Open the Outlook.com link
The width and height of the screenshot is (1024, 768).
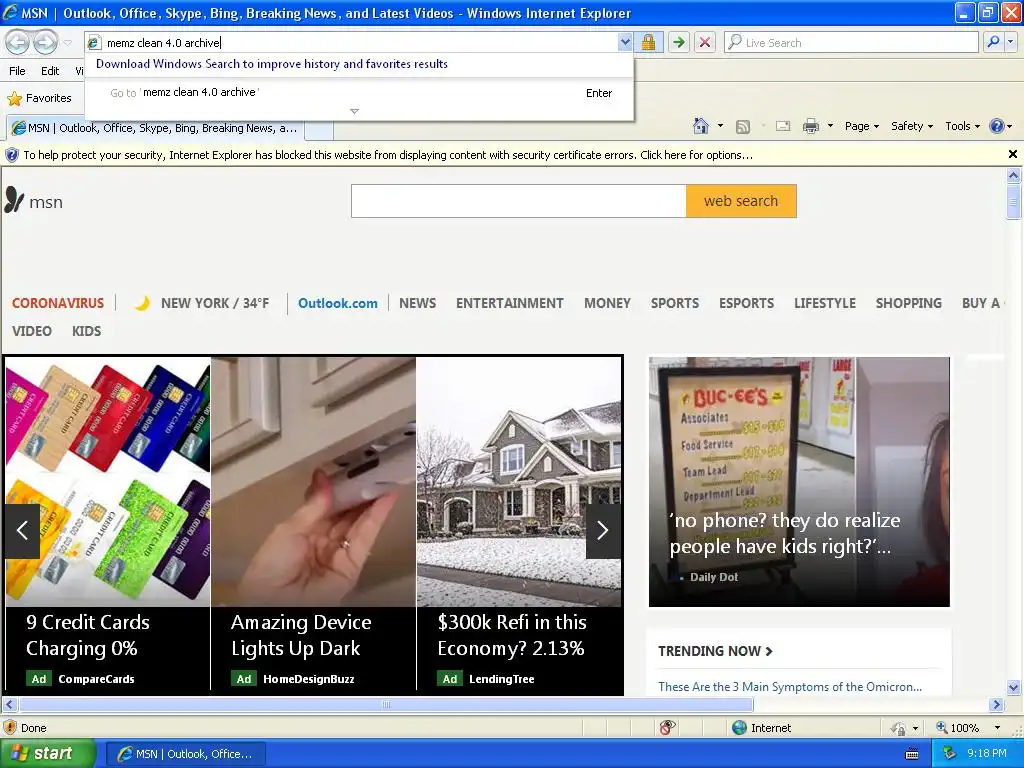338,303
